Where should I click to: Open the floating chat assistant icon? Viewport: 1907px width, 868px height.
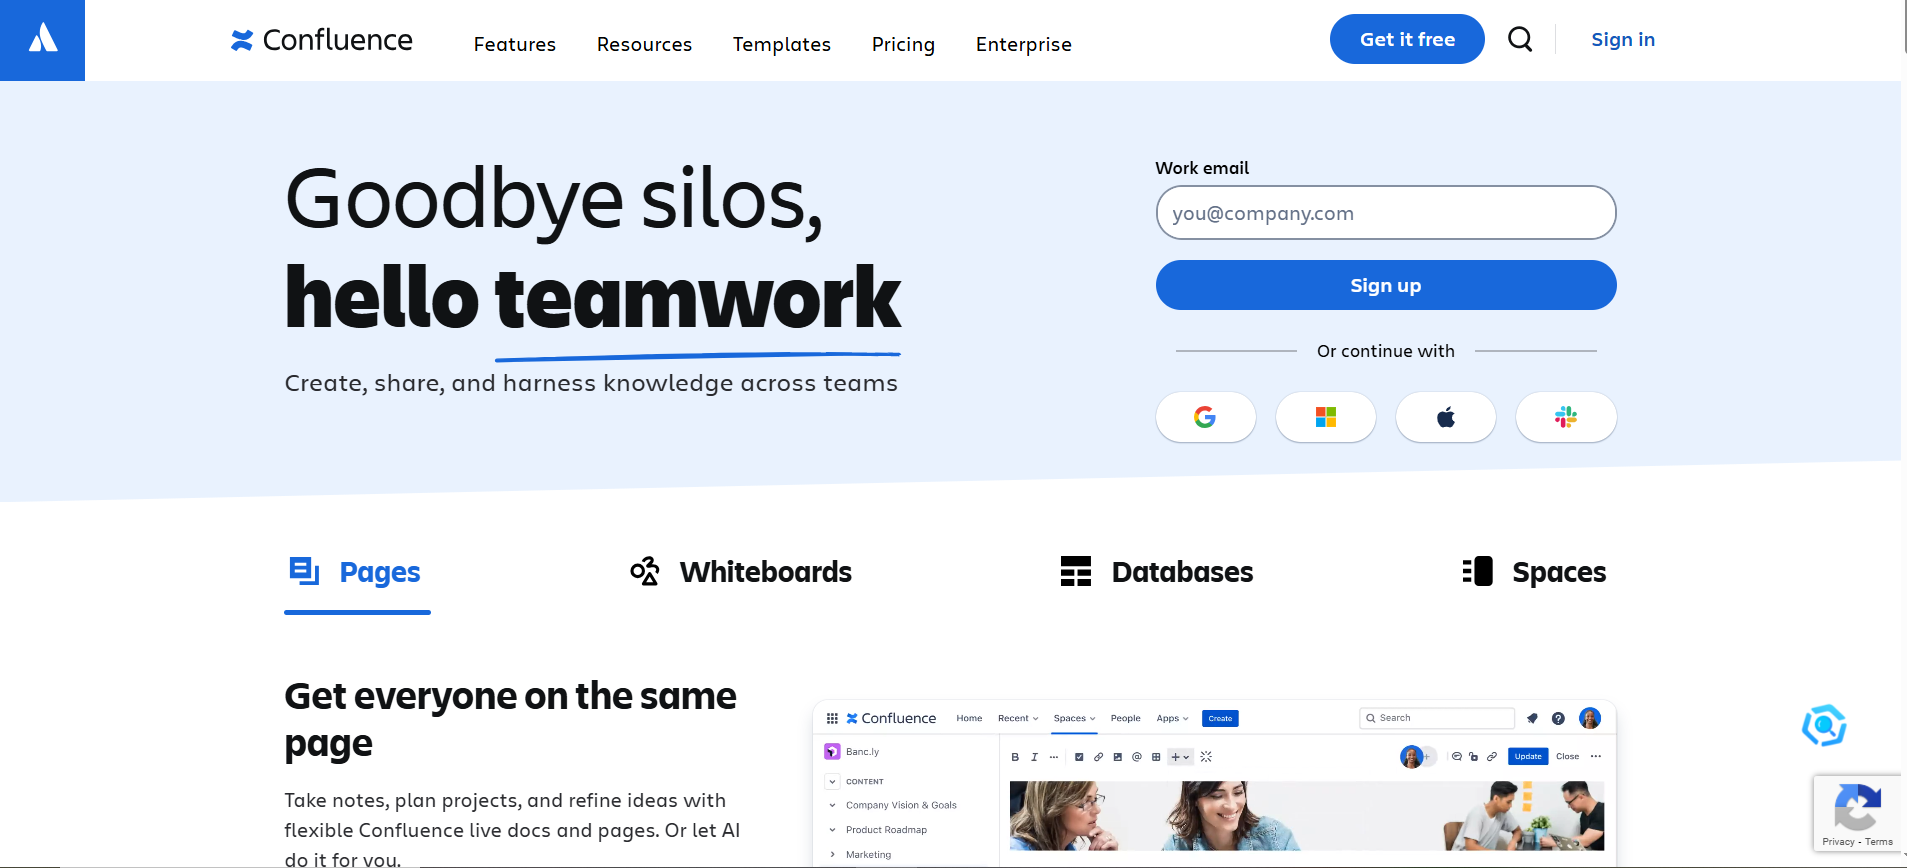(x=1824, y=725)
